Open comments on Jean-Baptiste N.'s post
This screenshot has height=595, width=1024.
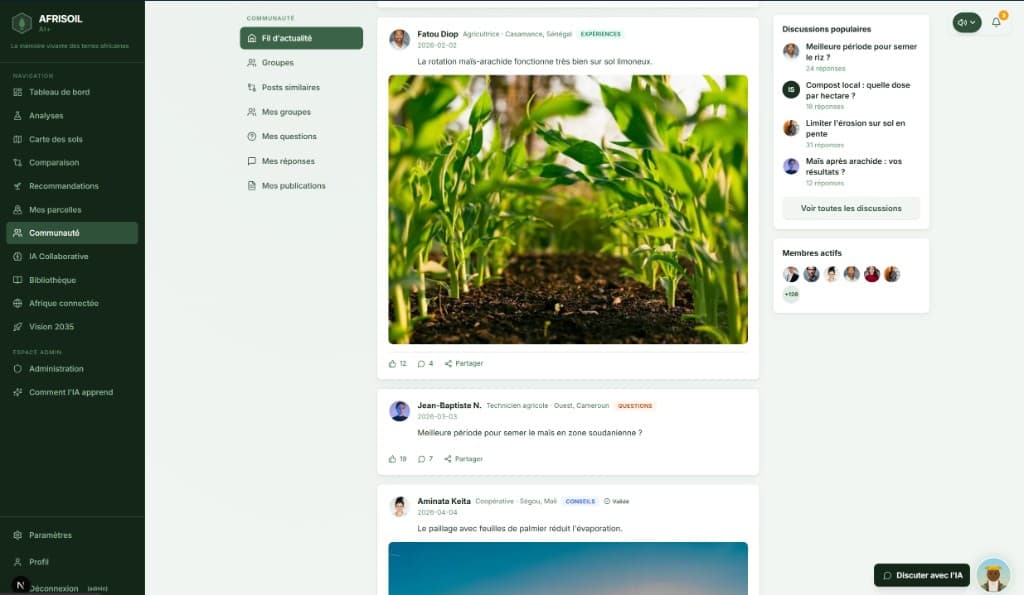coord(425,459)
